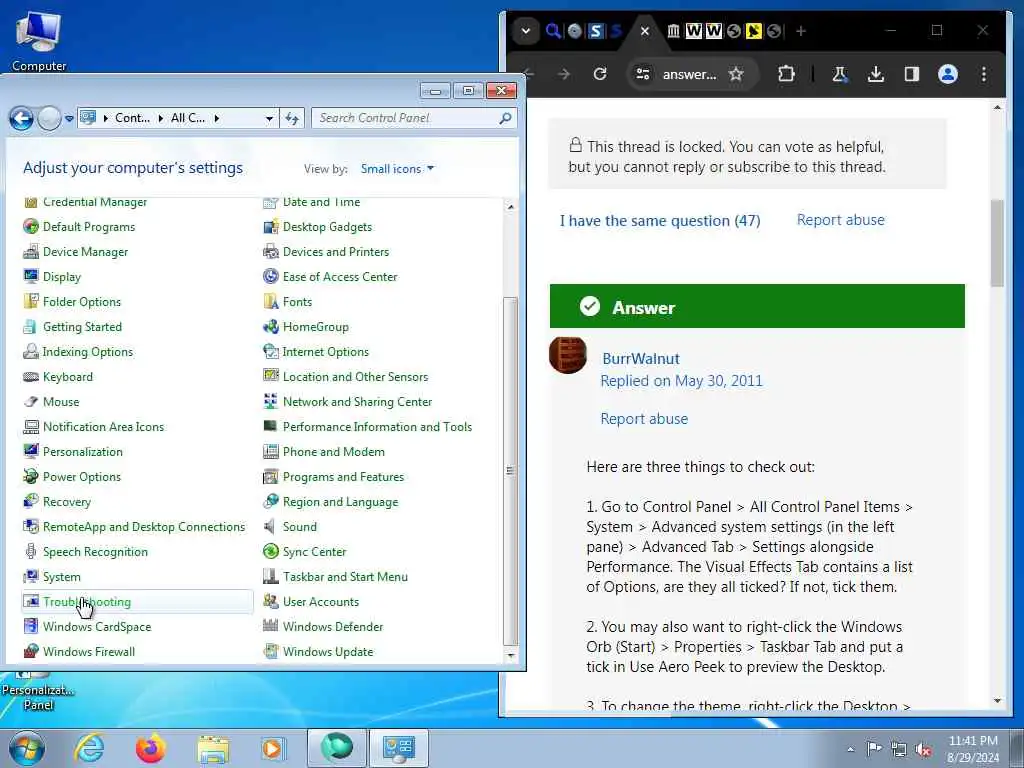Switch to the bank building icon tab
Viewport: 1024px width, 768px height.
pyautogui.click(x=673, y=31)
